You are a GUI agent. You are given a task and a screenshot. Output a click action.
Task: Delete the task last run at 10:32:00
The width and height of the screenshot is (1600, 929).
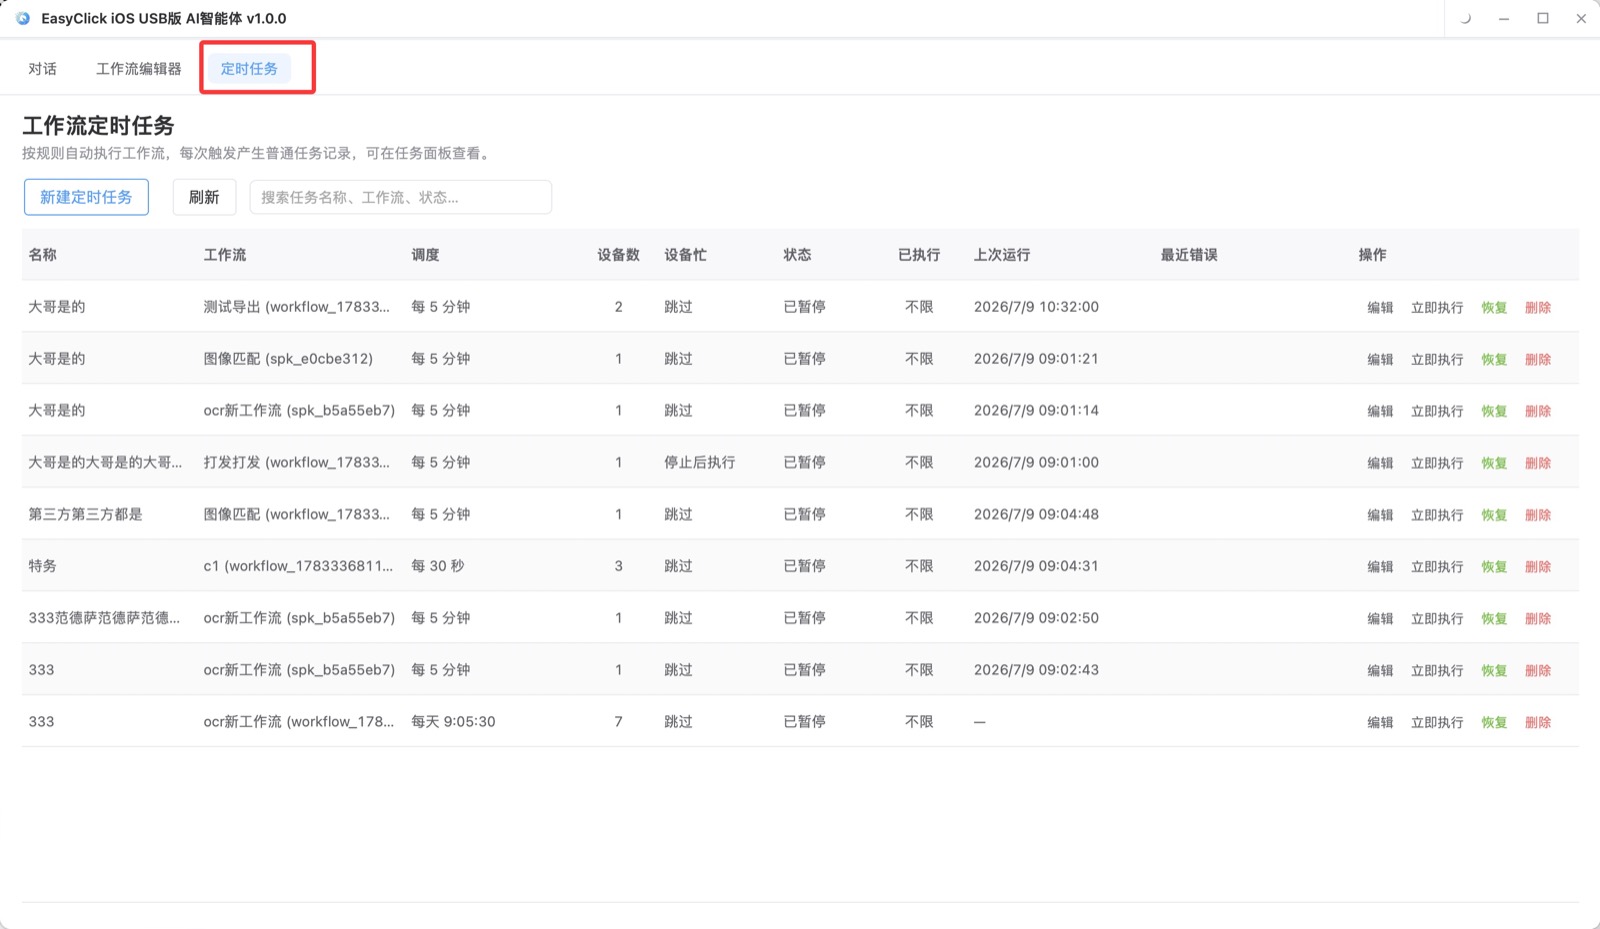(x=1538, y=307)
